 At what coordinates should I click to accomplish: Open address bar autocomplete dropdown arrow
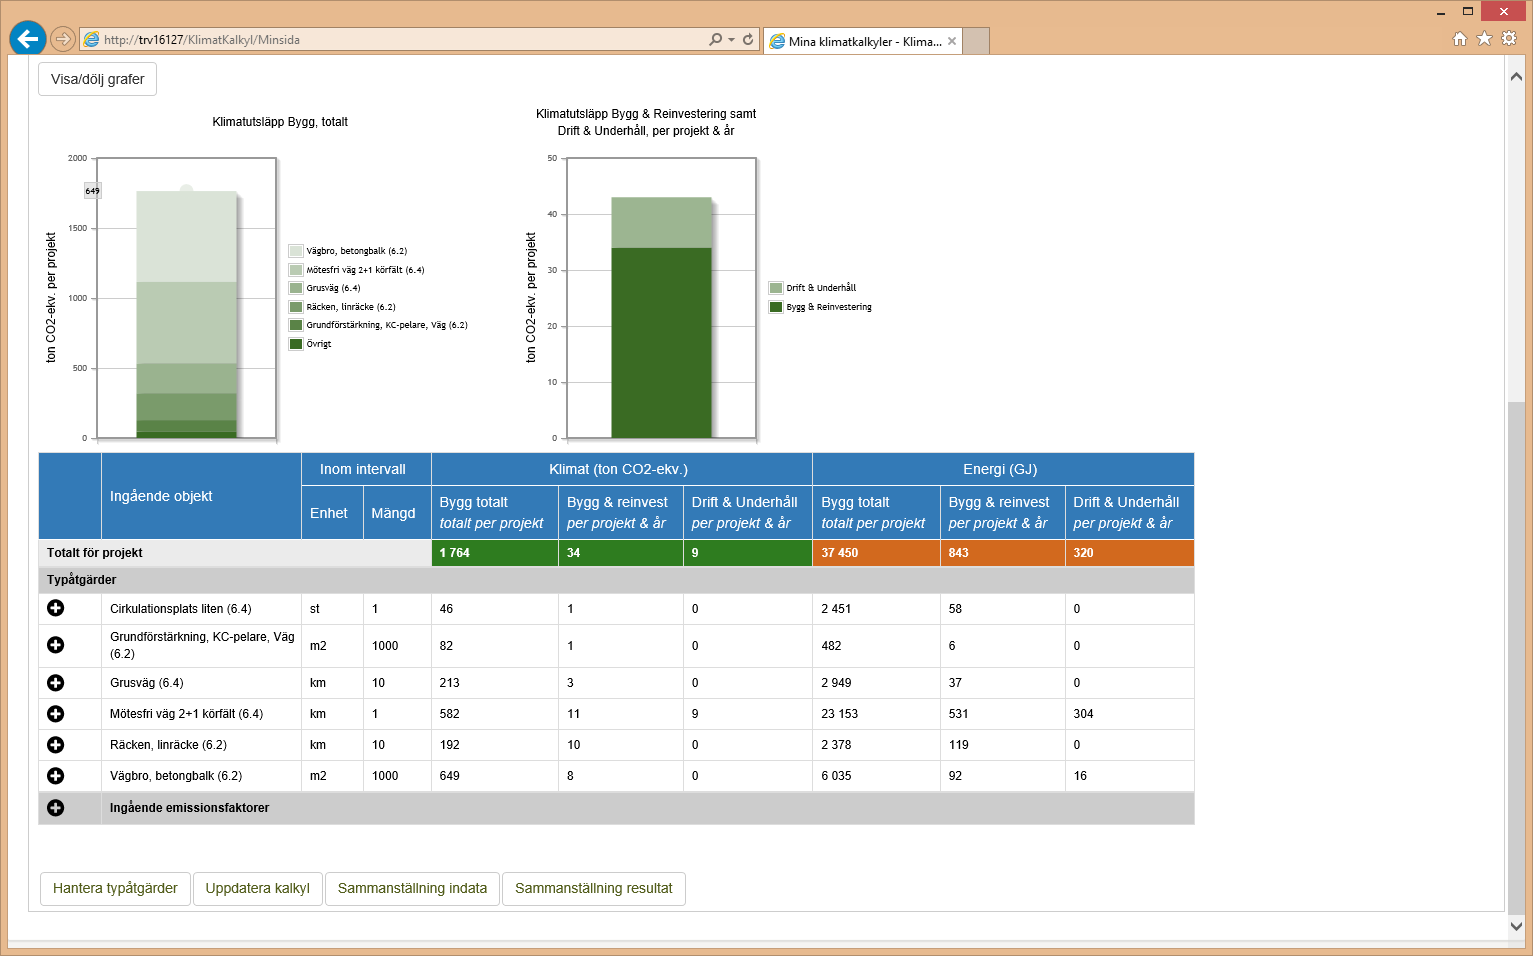[x=732, y=40]
